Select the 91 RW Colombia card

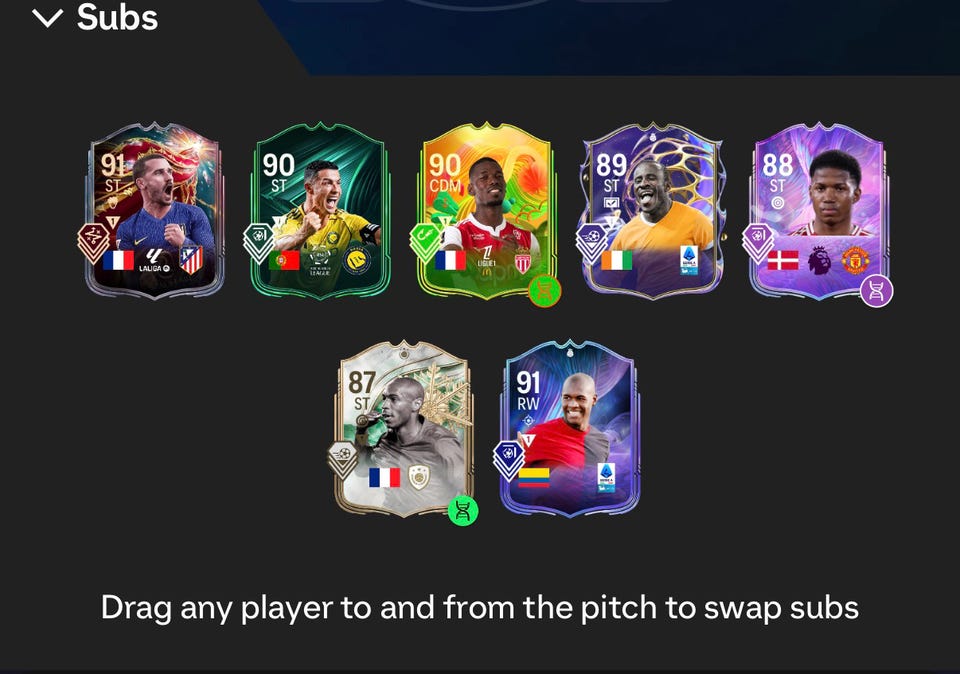(570, 429)
